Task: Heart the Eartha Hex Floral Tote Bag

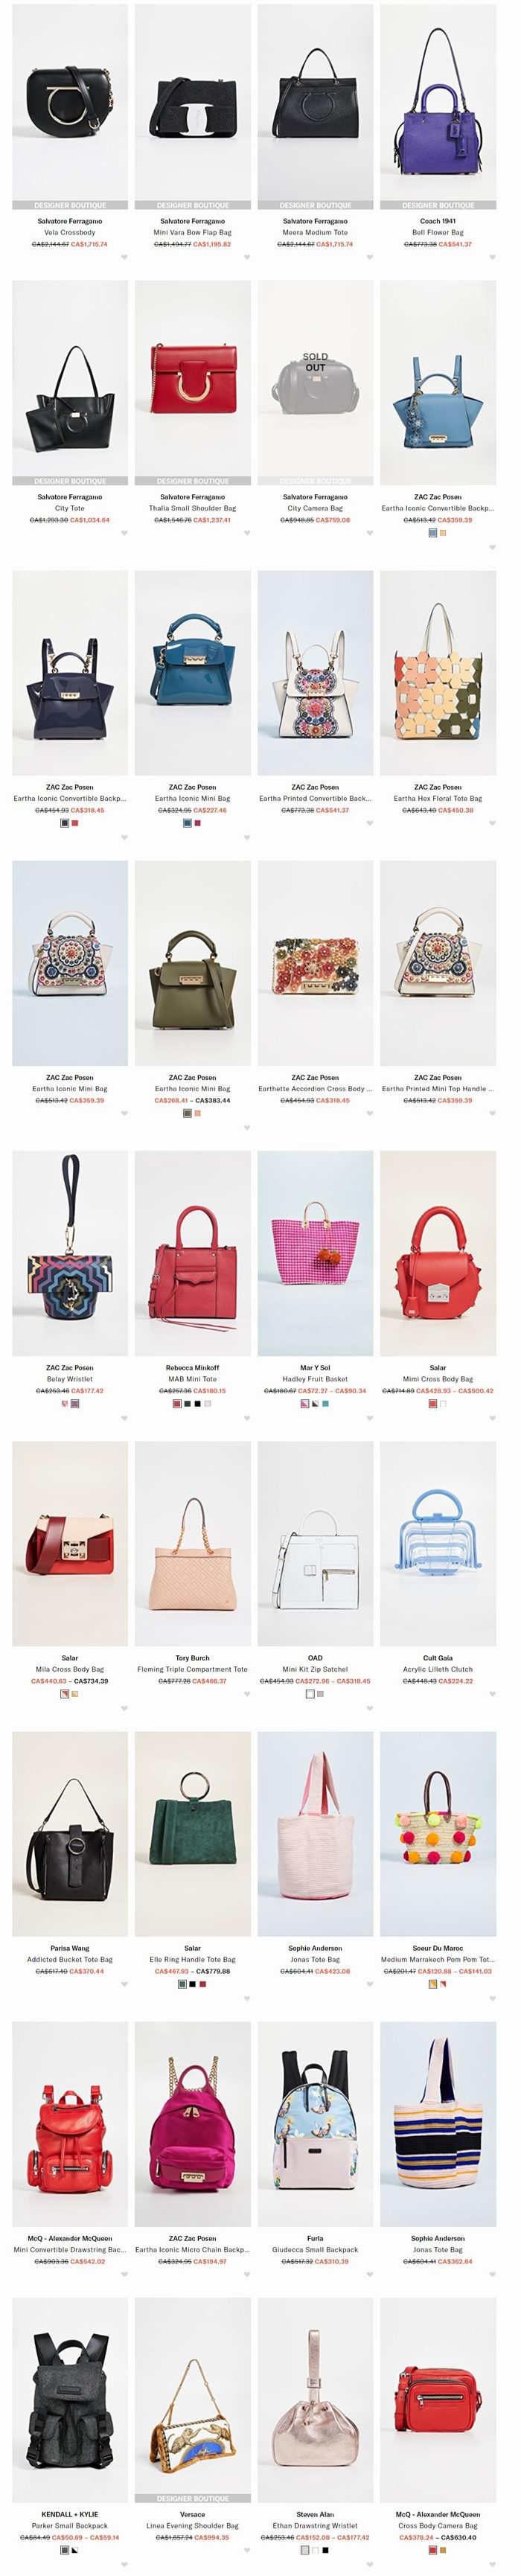Action: 492,823
